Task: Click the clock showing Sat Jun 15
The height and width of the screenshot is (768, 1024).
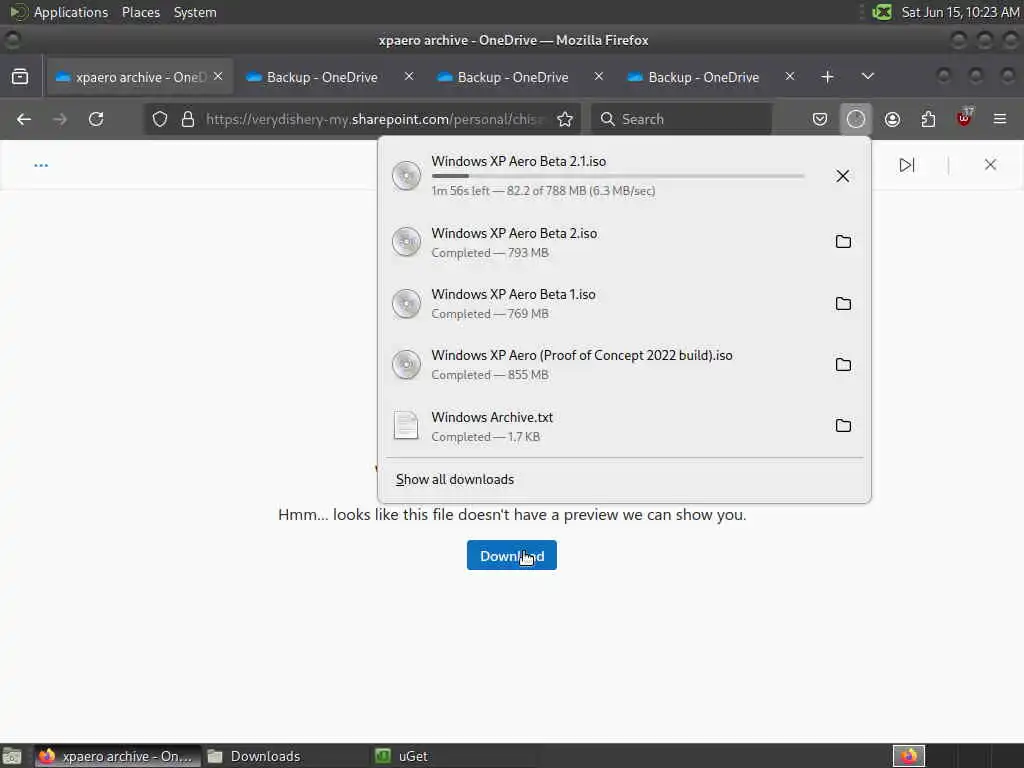Action: click(x=960, y=12)
